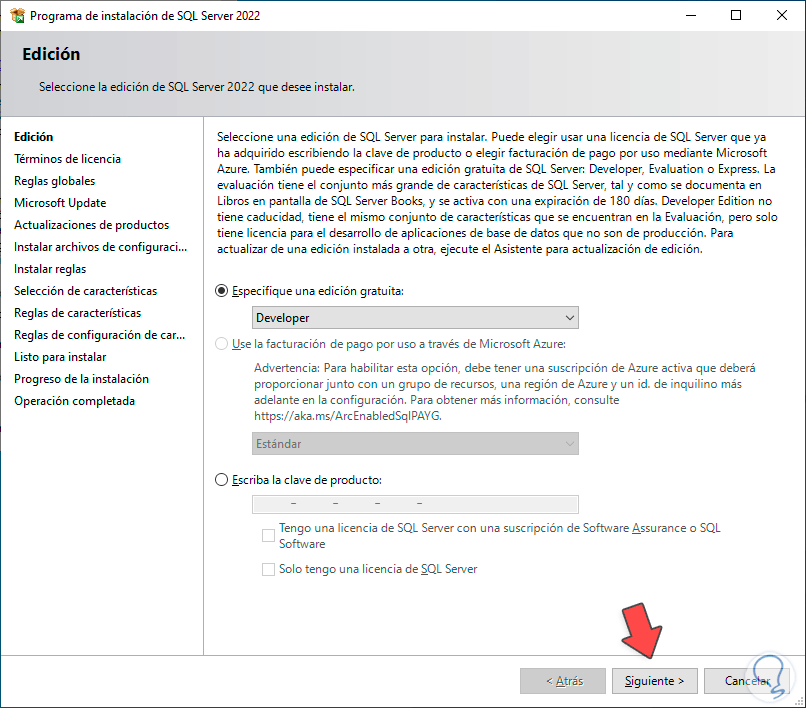The image size is (806, 708).
Task: Click the window title 'Programa de instalación de SQL Server 2022'
Action: click(145, 16)
